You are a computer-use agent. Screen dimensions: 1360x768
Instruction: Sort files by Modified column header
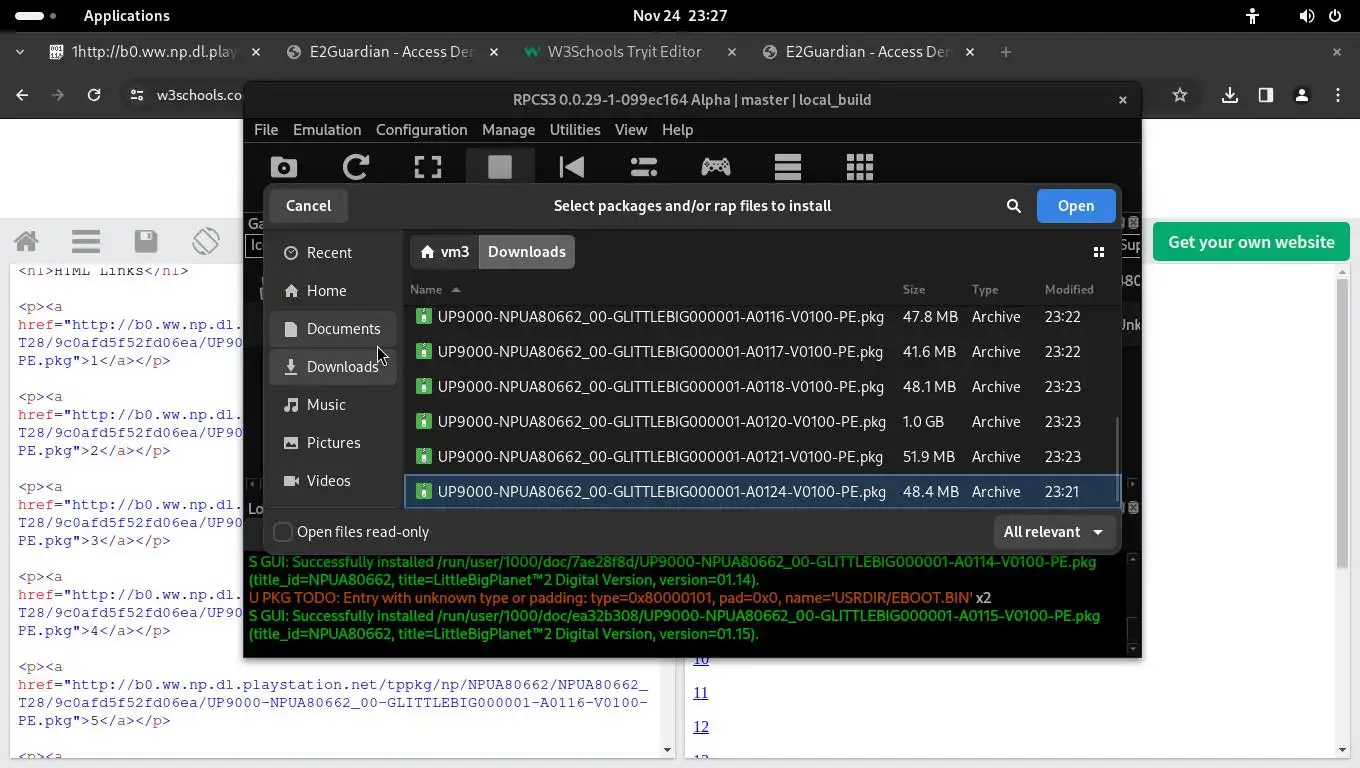[1069, 289]
